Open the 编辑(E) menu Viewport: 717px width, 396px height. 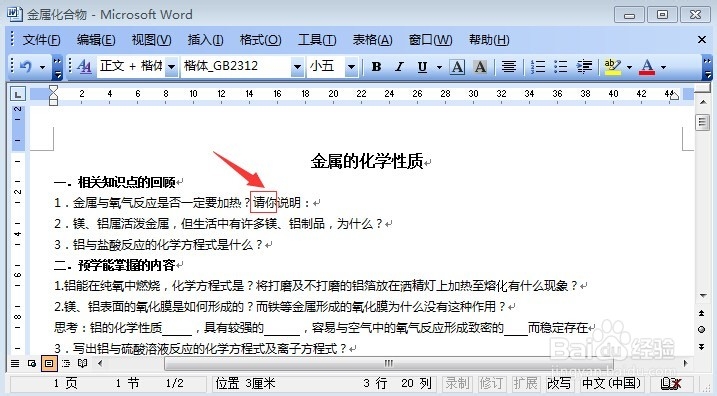pyautogui.click(x=96, y=40)
